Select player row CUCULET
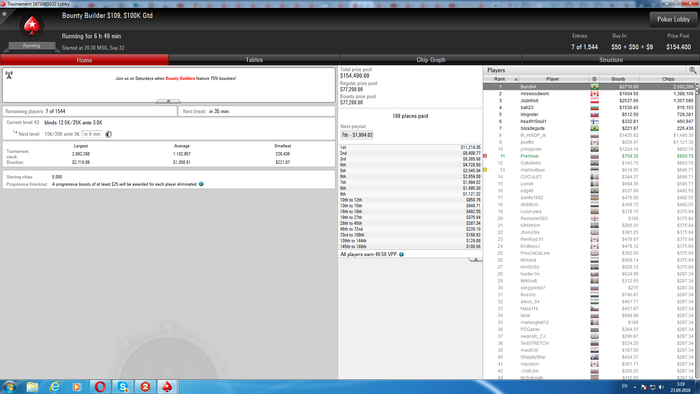700x394 pixels. [589, 177]
